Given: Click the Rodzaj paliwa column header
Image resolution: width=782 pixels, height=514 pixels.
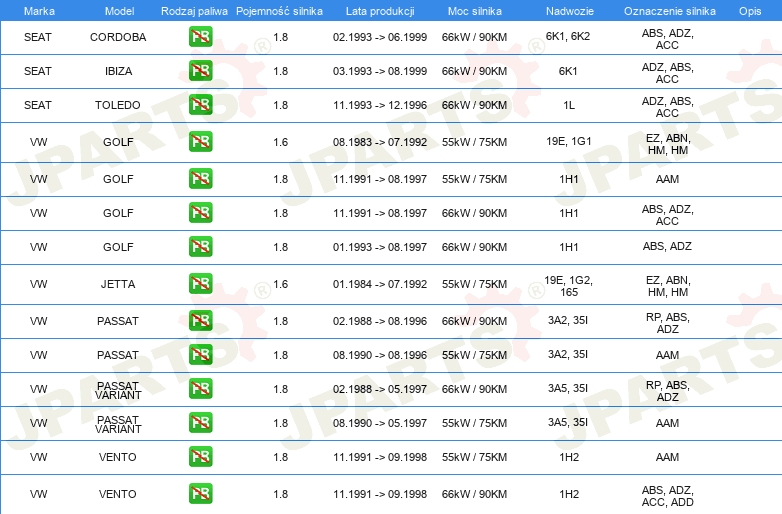Looking at the screenshot, I should coord(194,11).
